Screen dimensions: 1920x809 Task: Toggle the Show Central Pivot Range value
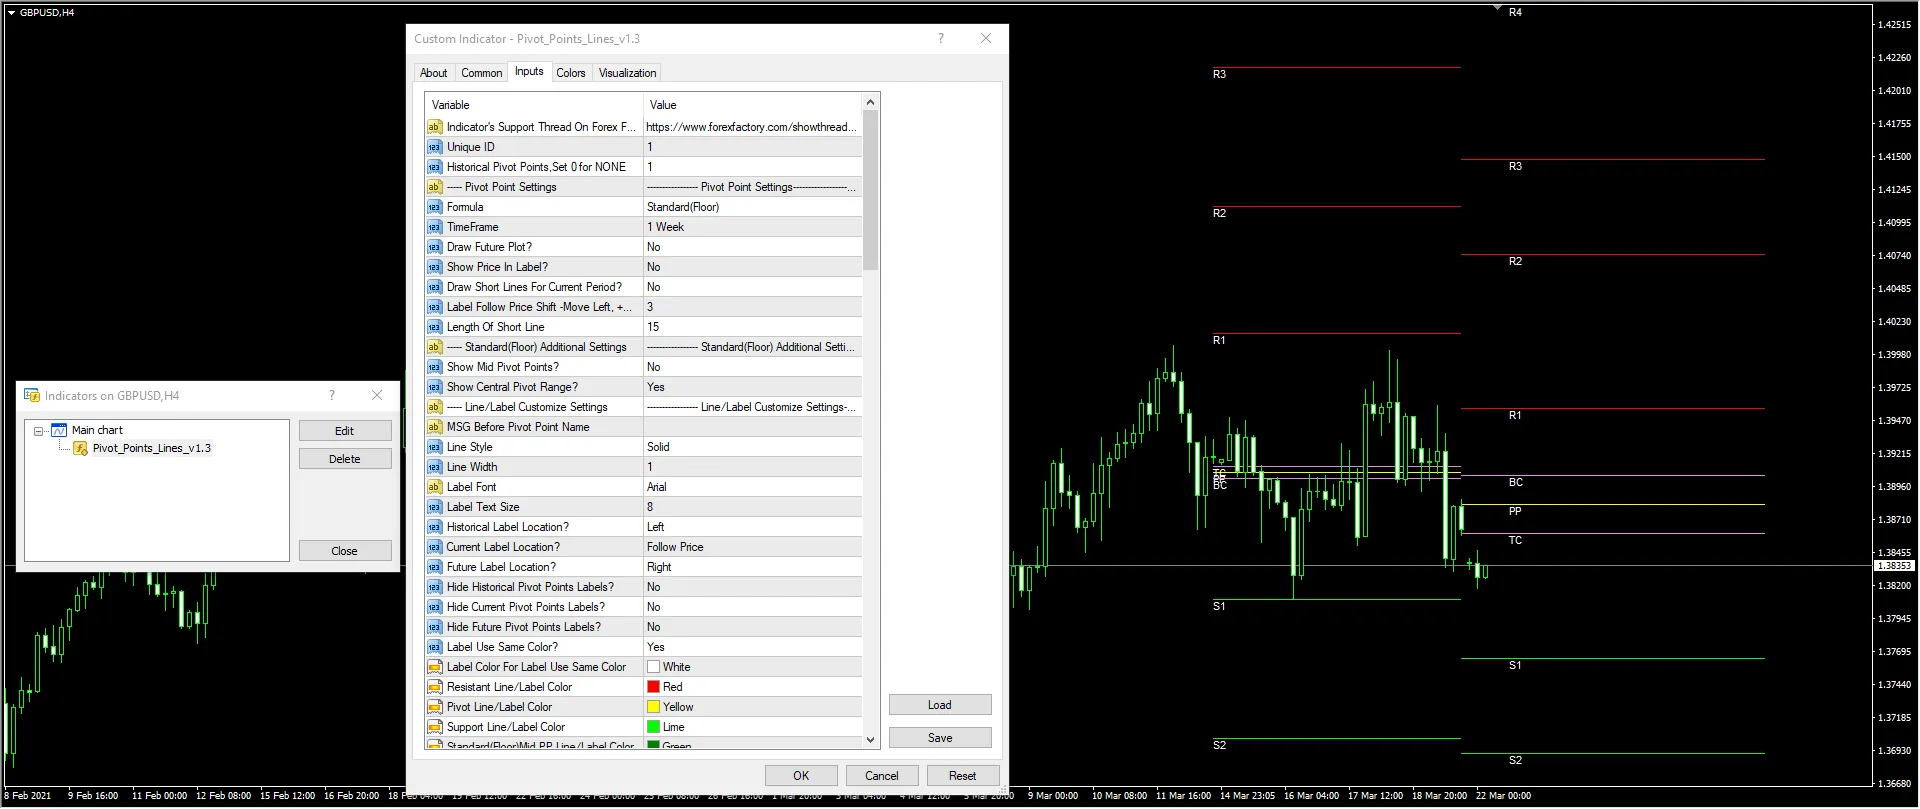(752, 387)
